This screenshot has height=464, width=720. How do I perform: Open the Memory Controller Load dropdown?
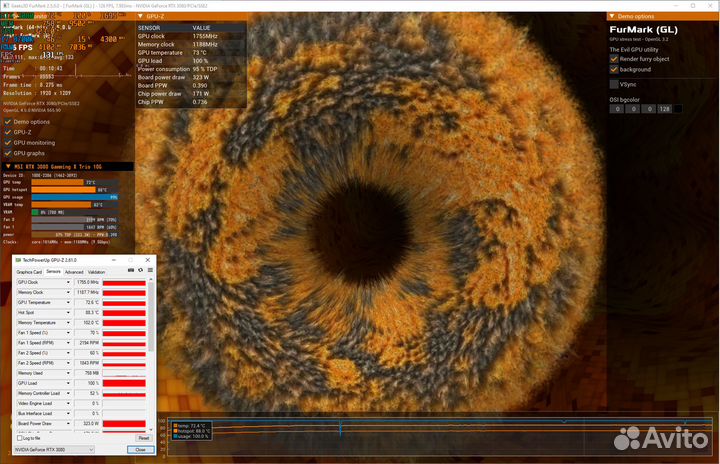pyautogui.click(x=68, y=393)
